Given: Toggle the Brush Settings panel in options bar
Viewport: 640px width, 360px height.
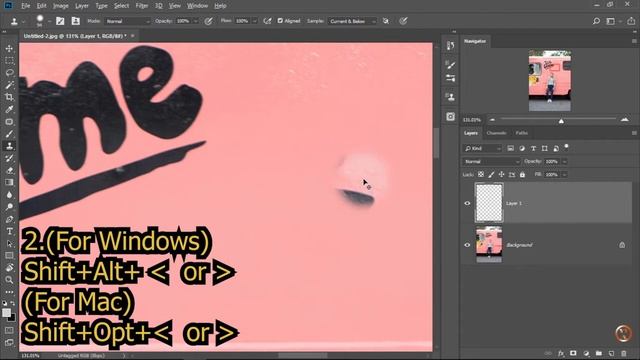Looking at the screenshot, I should pos(60,21).
